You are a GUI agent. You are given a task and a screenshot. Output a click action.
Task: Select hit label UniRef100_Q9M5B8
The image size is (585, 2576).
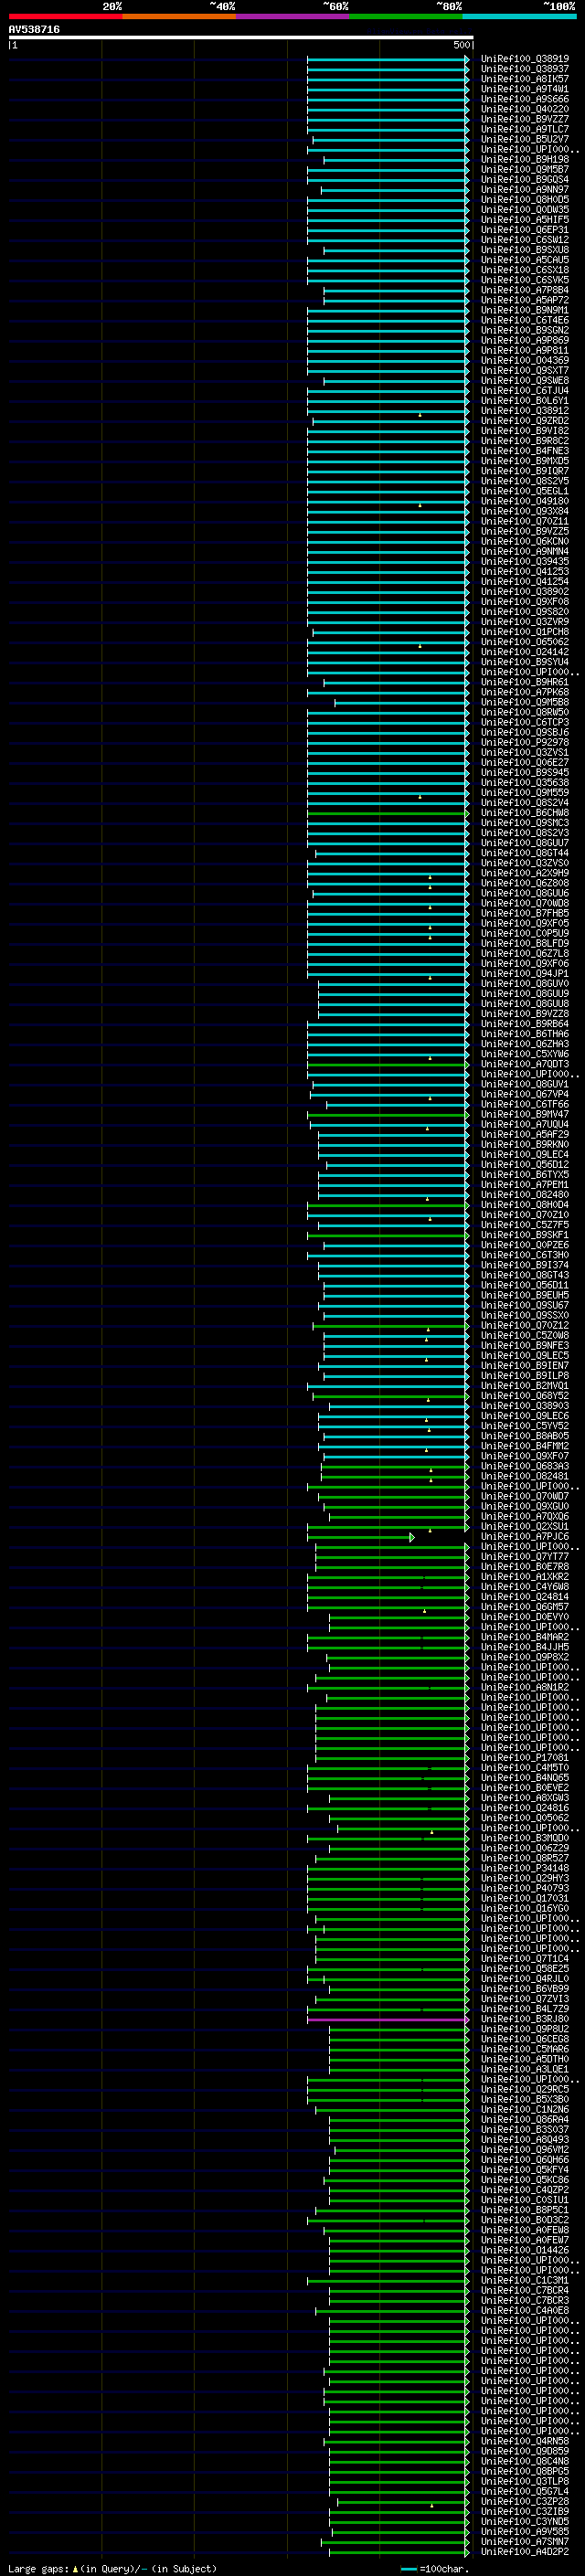pyautogui.click(x=524, y=702)
